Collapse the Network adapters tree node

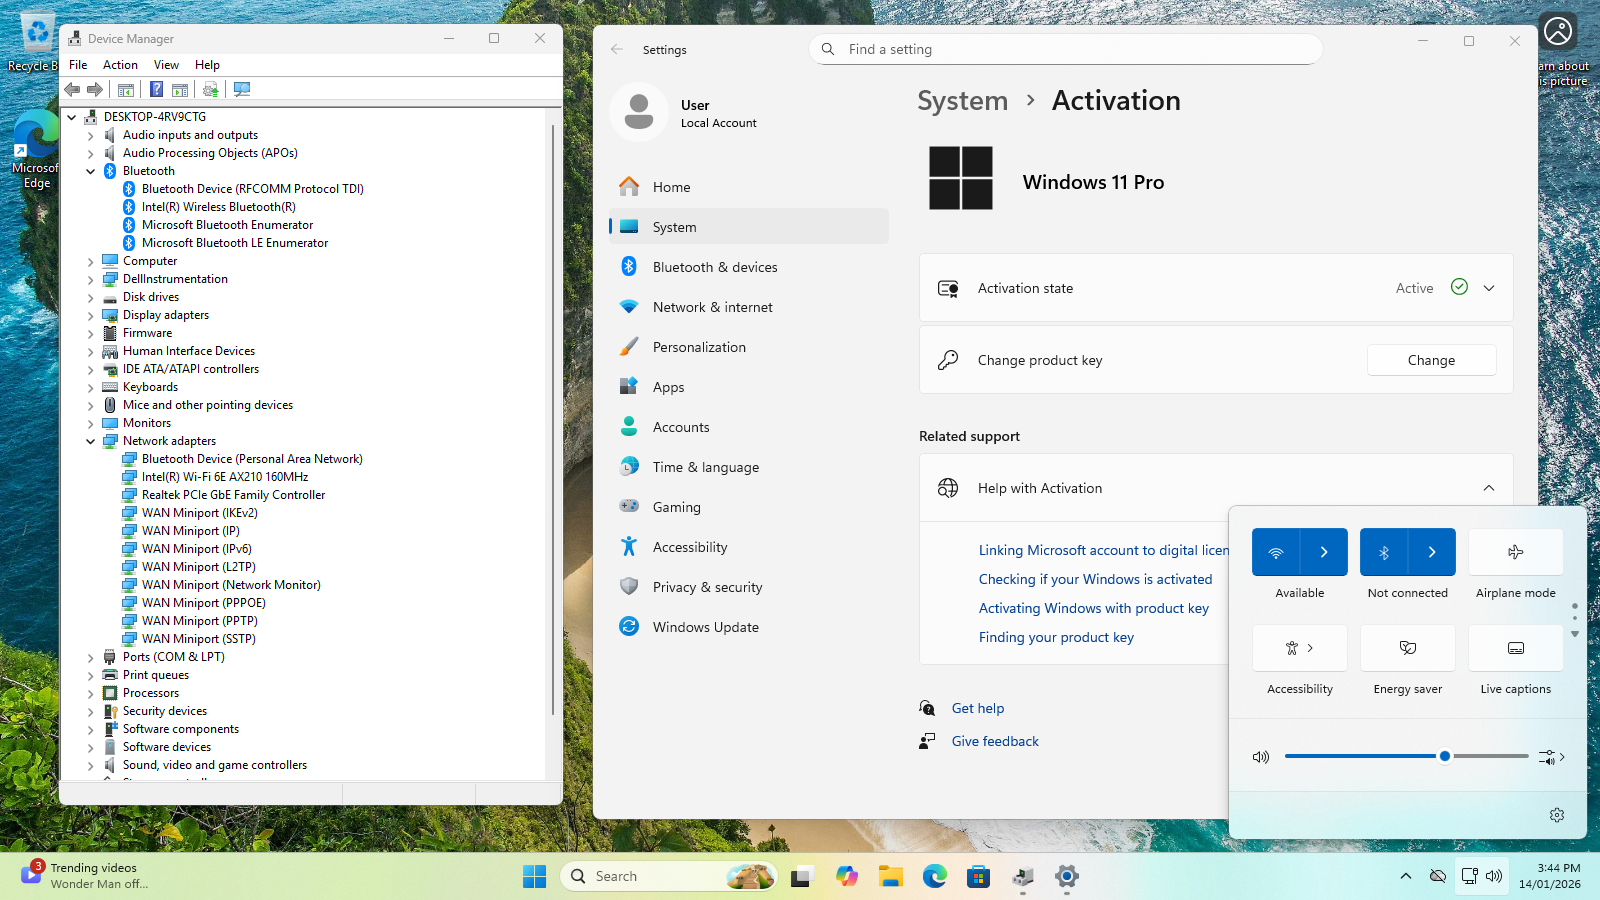[x=91, y=441]
